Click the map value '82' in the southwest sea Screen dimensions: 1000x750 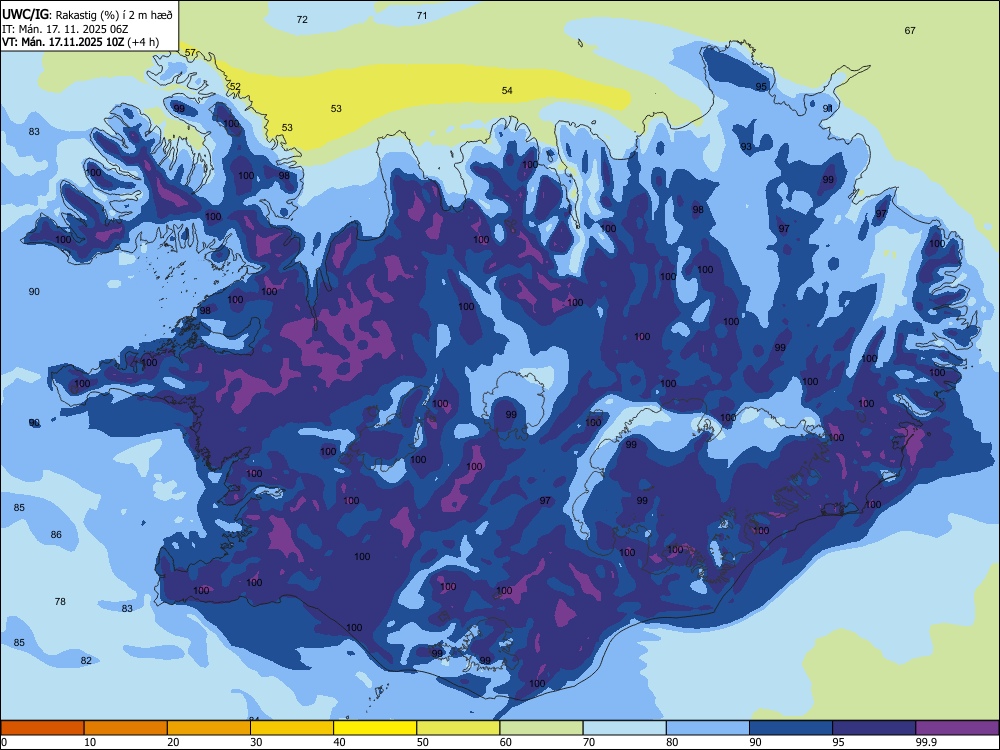coord(86,661)
